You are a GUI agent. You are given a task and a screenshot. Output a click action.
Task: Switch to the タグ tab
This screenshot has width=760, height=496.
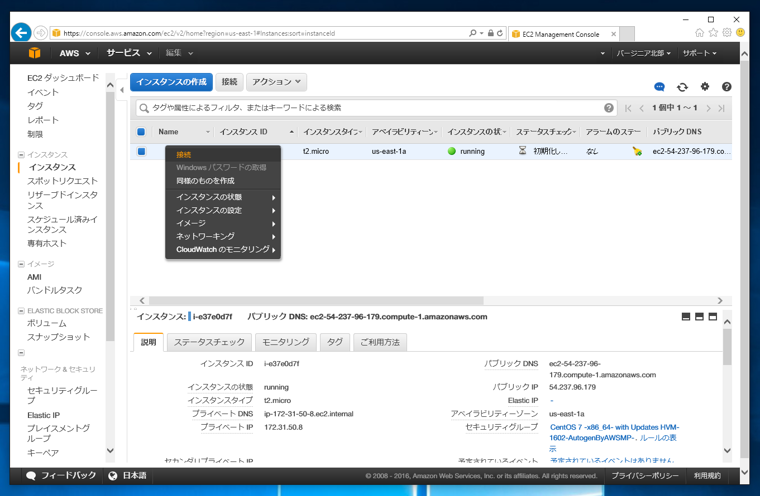coord(334,342)
